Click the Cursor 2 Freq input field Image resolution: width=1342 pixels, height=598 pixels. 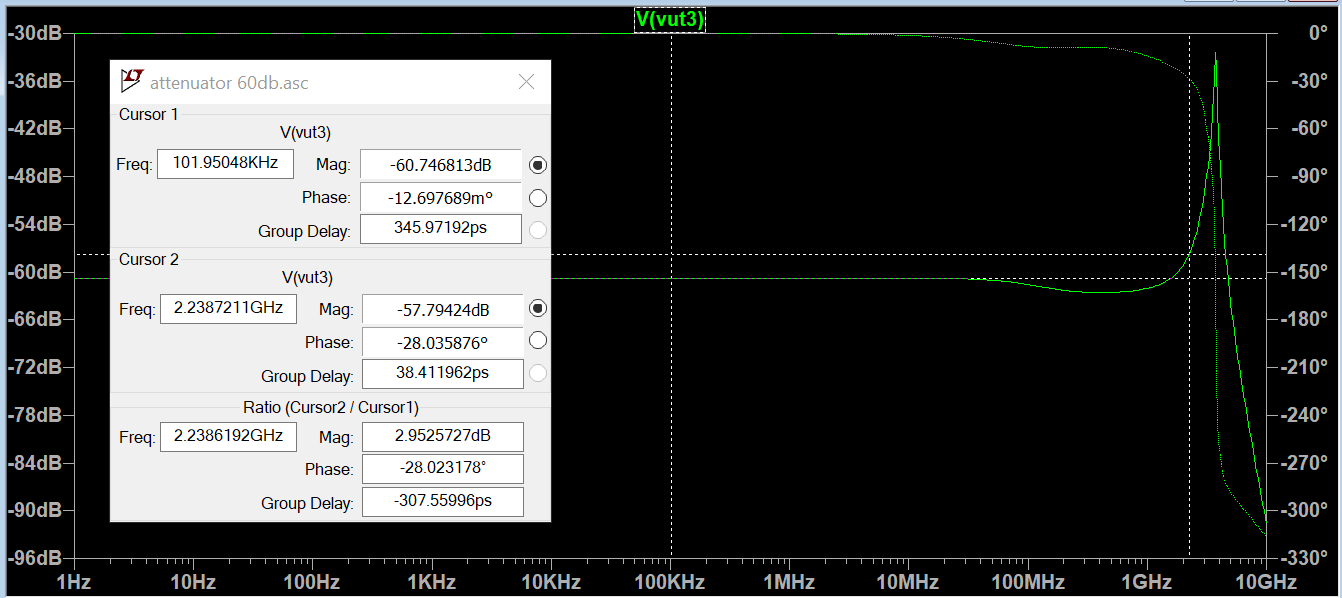click(228, 309)
